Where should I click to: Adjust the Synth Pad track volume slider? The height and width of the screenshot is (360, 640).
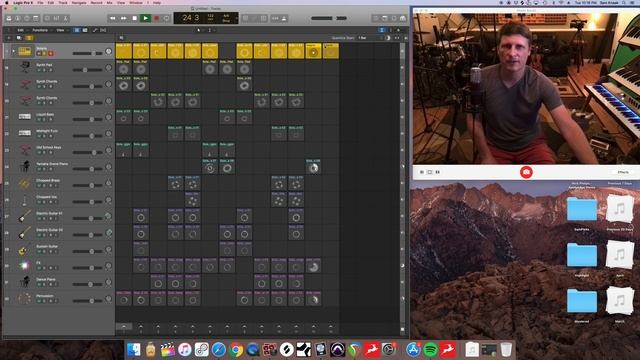(x=87, y=70)
